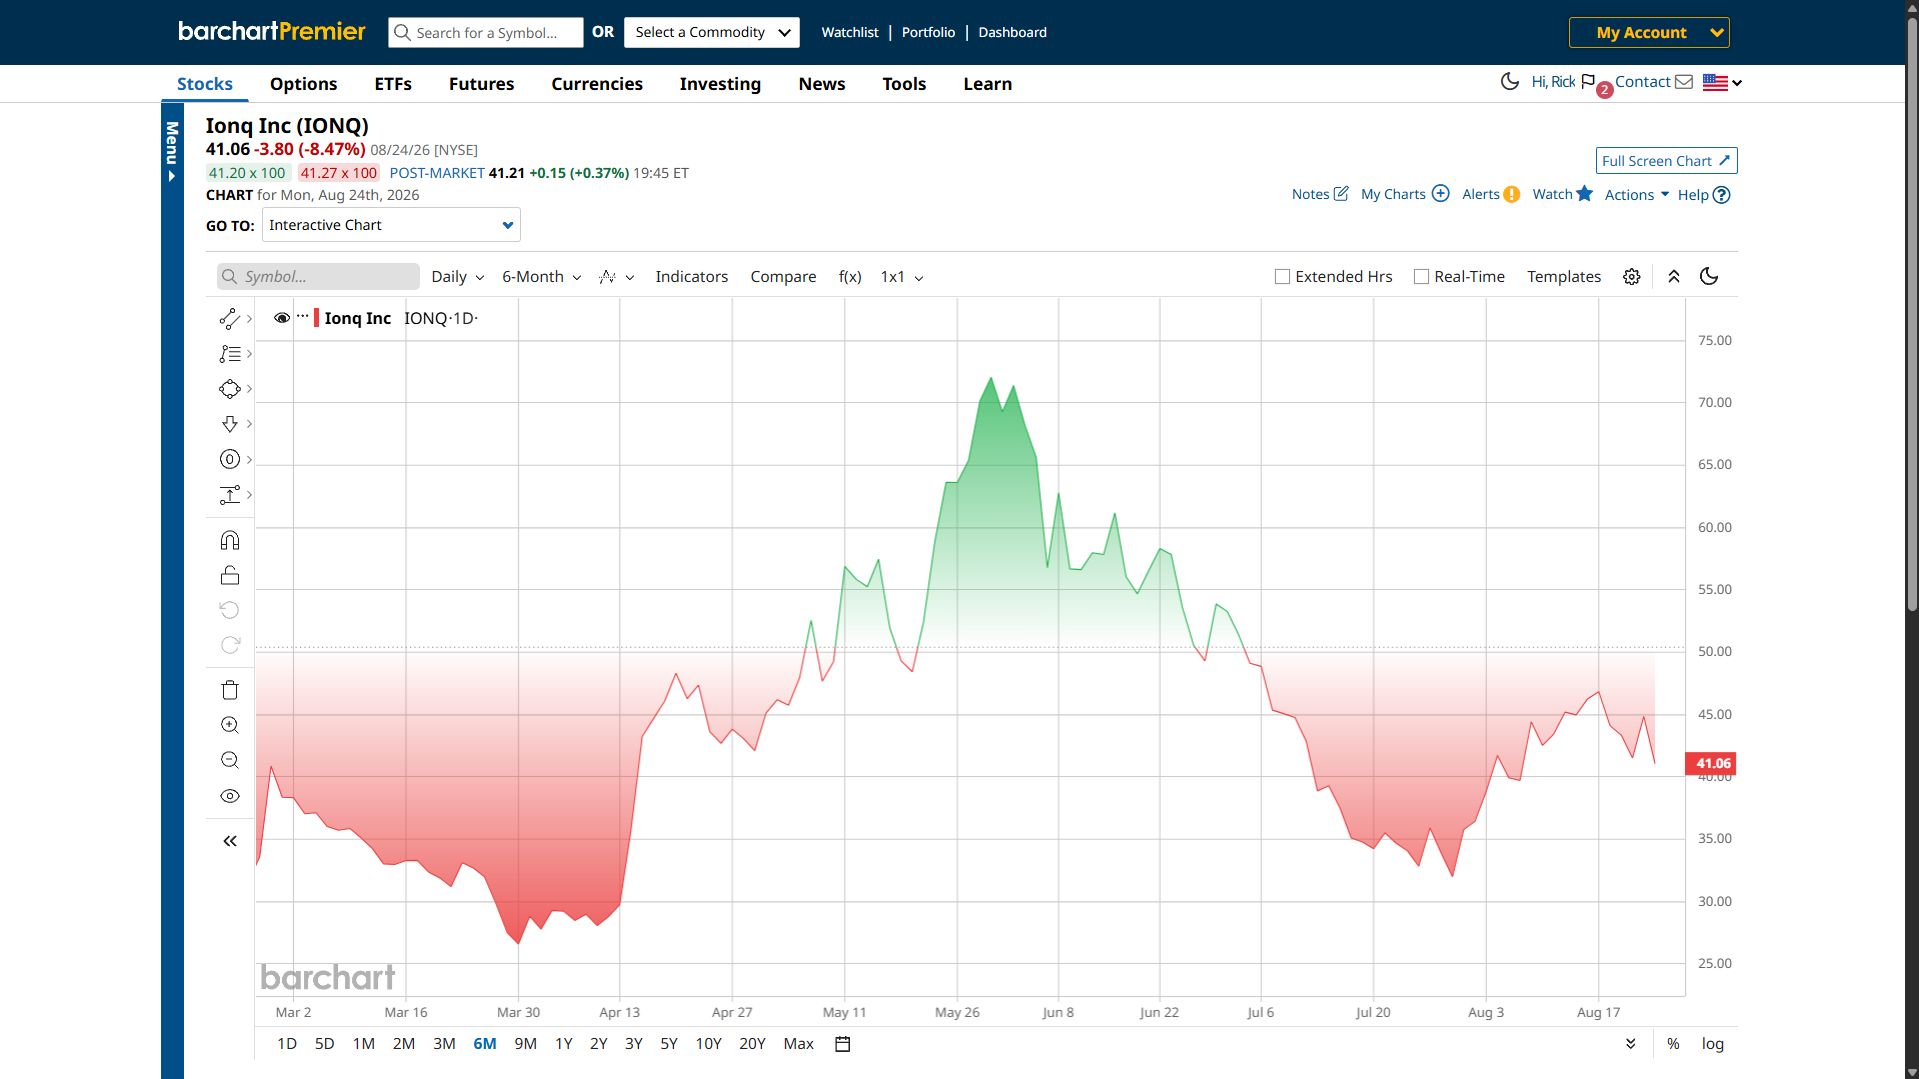Toggle visibility of all drawings
The image size is (1919, 1079).
coord(229,796)
